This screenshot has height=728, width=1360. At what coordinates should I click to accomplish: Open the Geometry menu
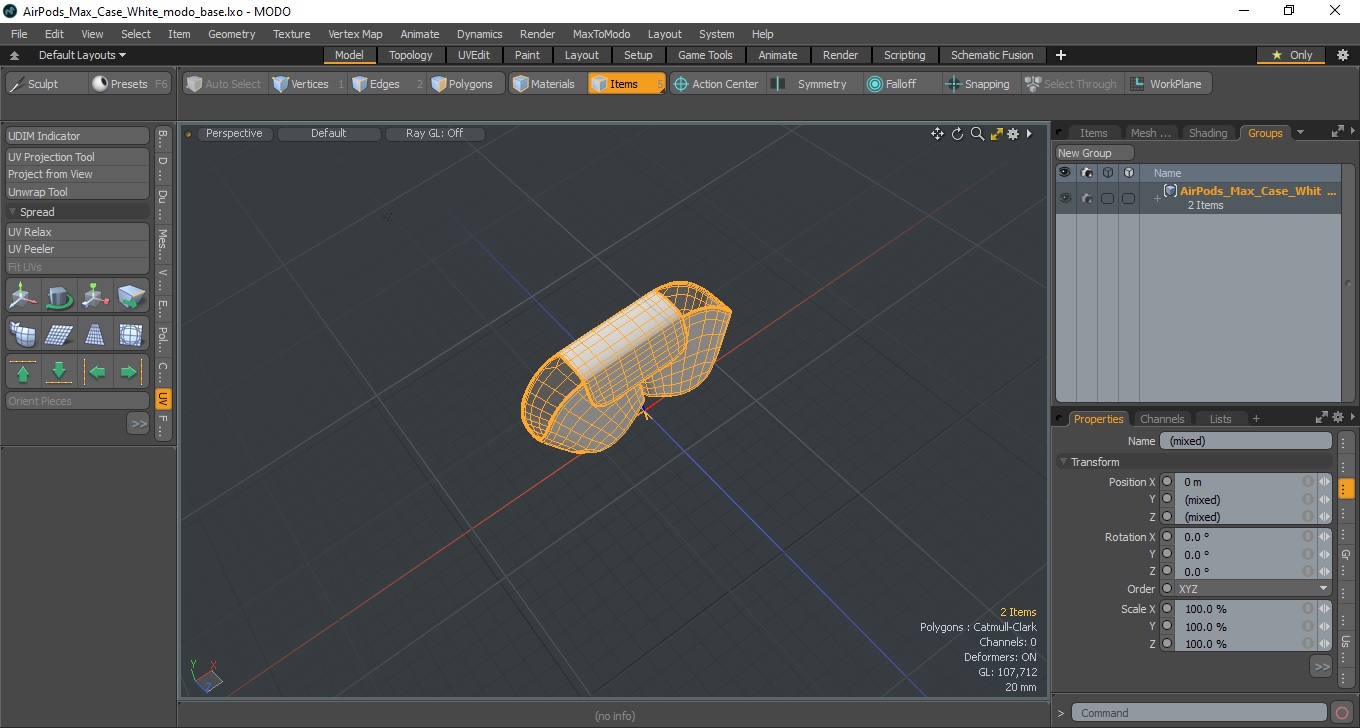pos(232,34)
